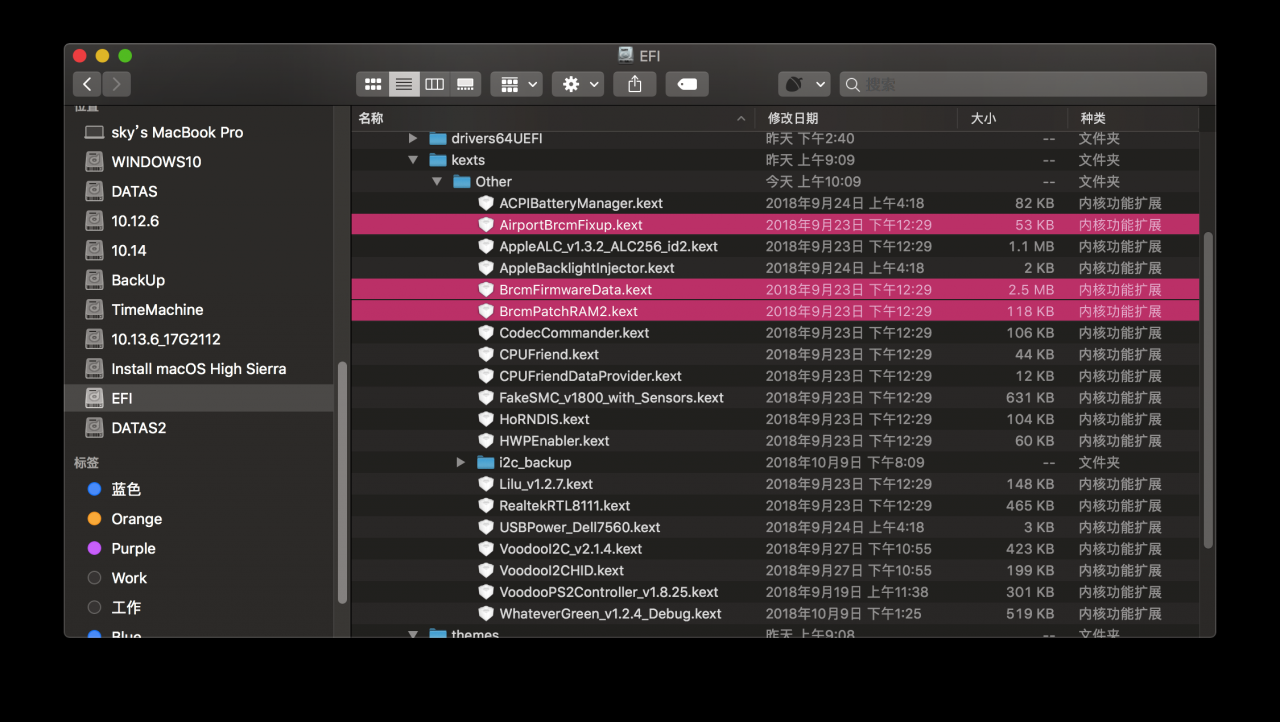
Task: Switch to column view in toolbar
Action: click(434, 84)
